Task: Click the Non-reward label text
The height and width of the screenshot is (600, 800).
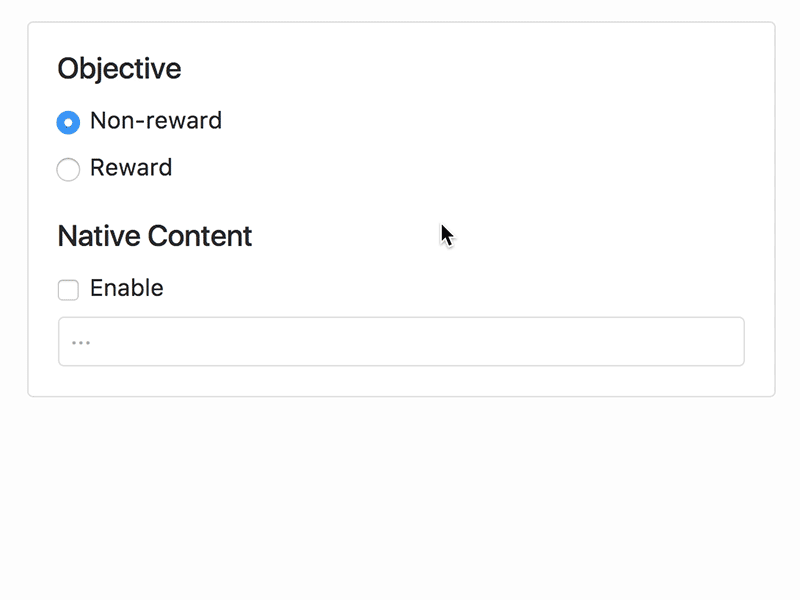Action: tap(156, 121)
